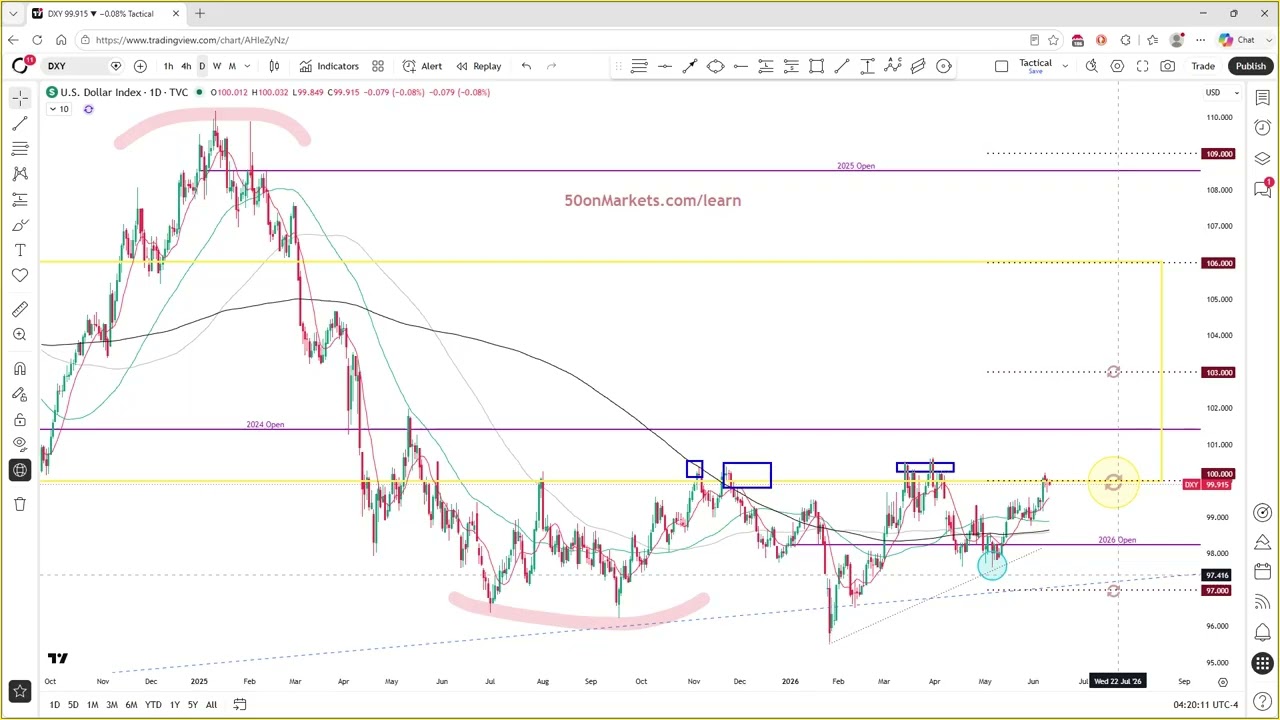The image size is (1280, 720).
Task: Open chart settings hexagon icon
Action: pyautogui.click(x=1117, y=66)
